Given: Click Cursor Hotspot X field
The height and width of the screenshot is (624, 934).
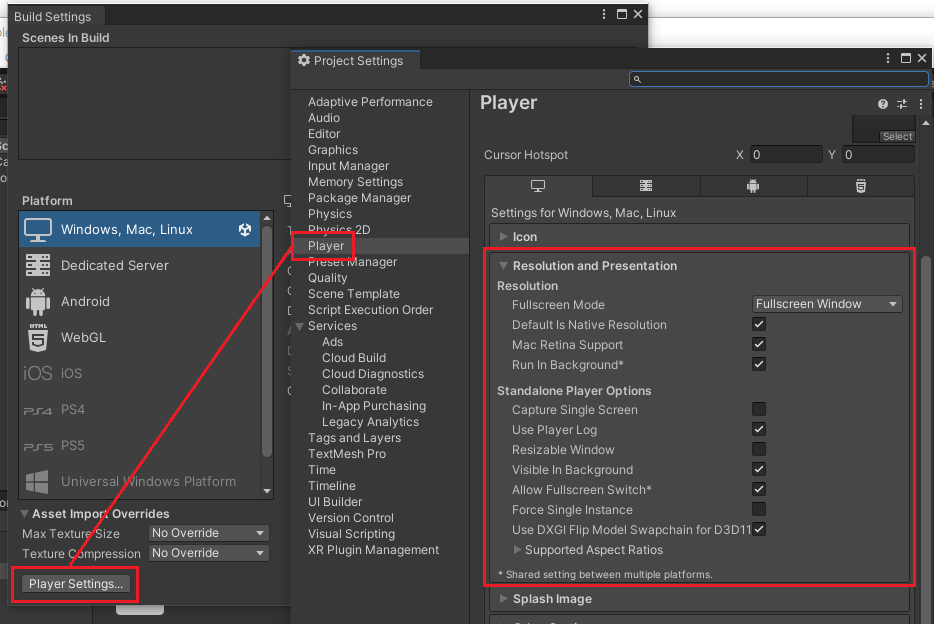Looking at the screenshot, I should 786,155.
